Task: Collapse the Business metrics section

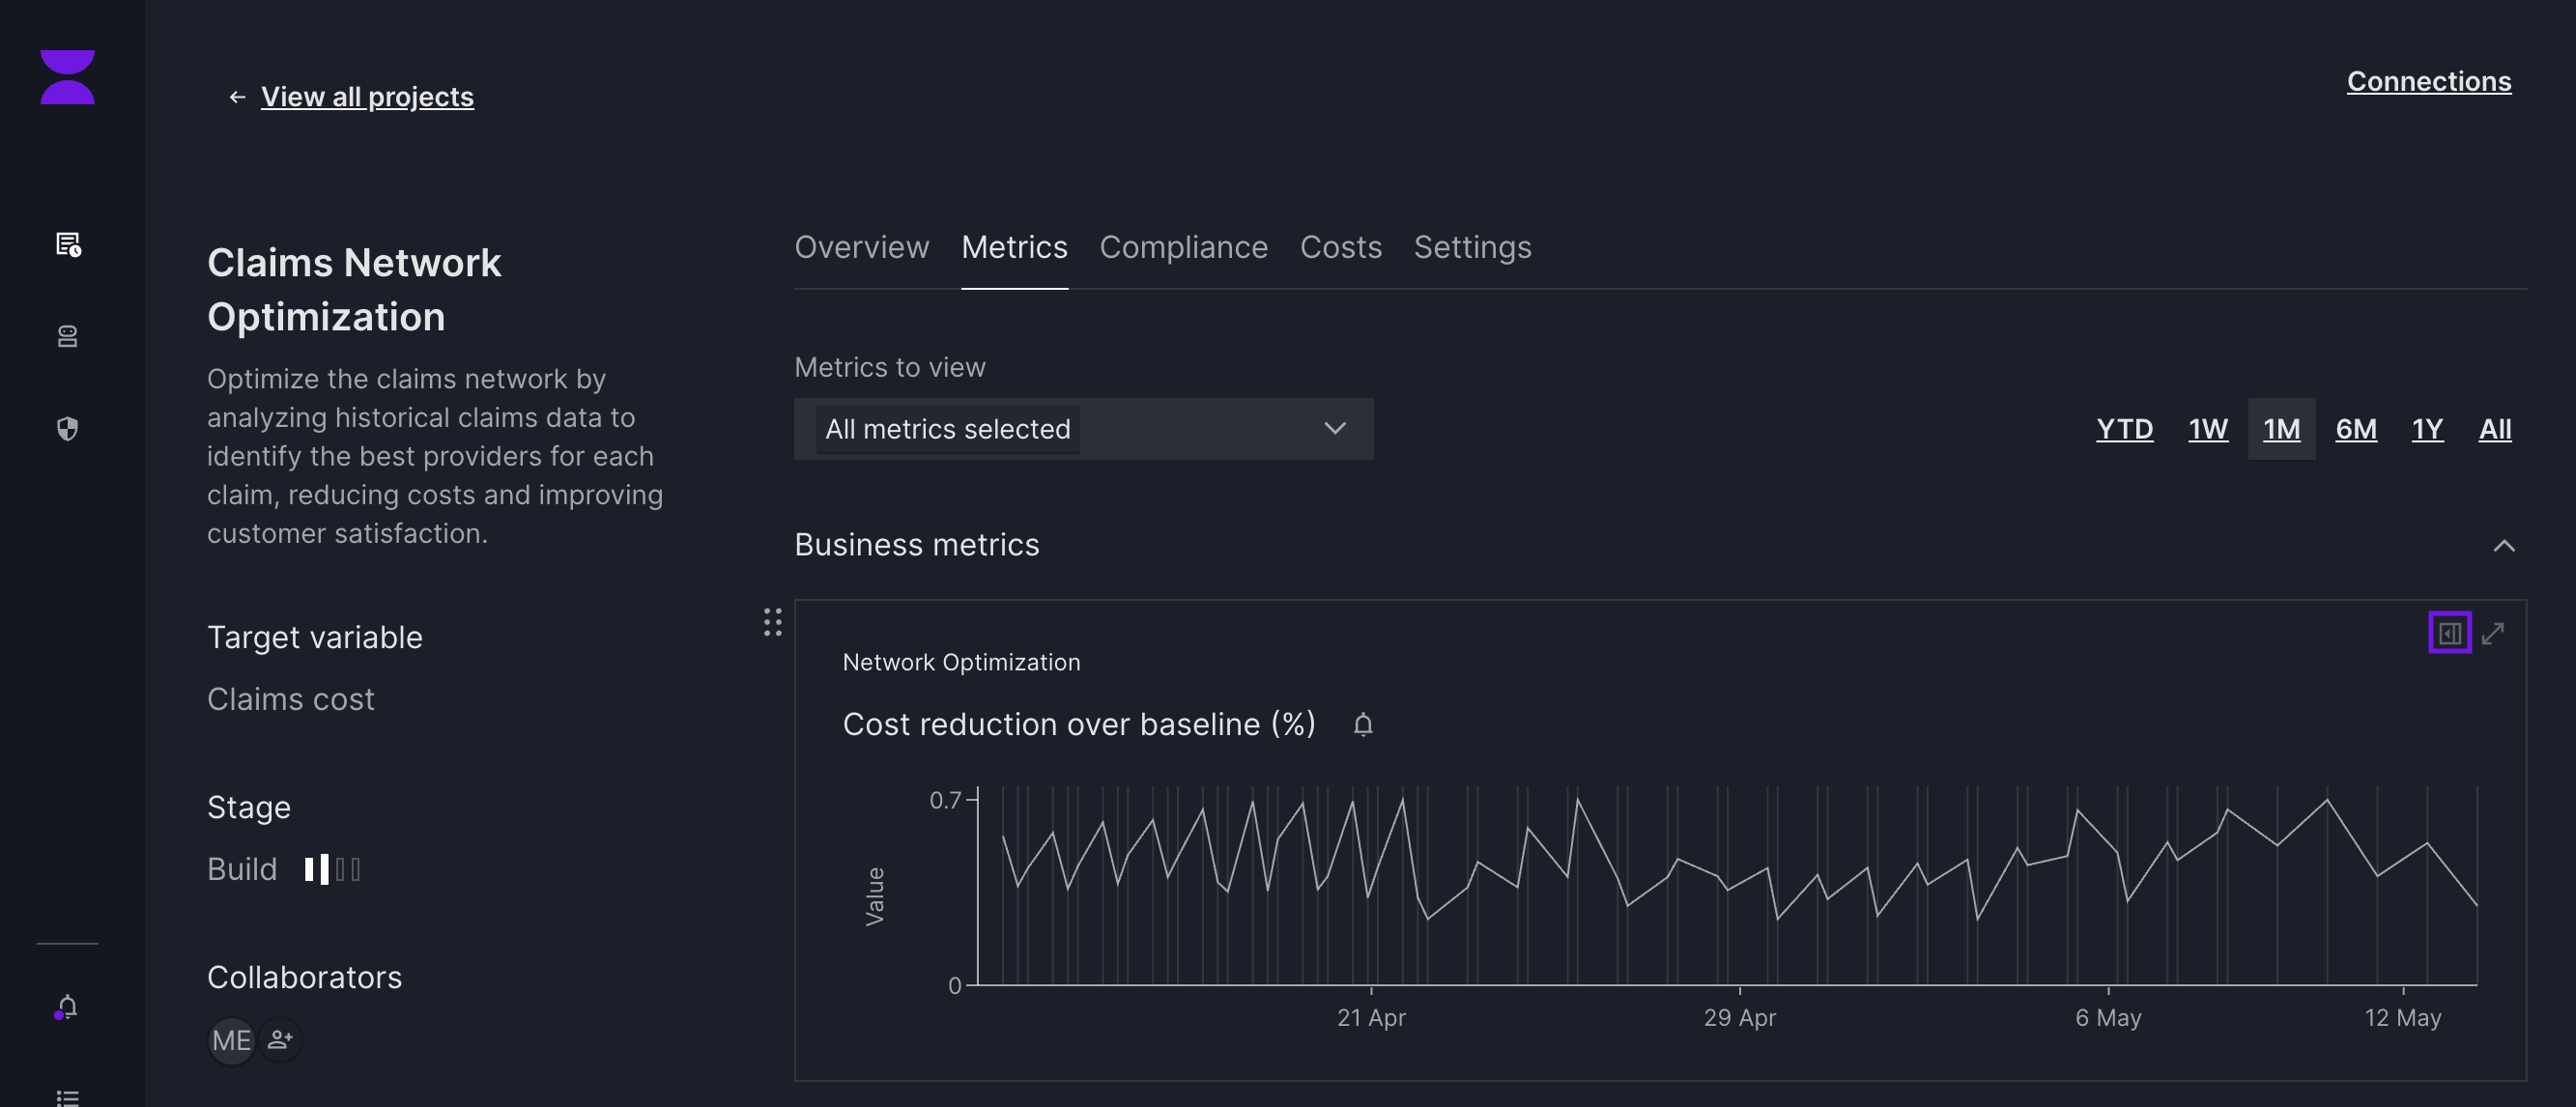Action: click(2505, 546)
